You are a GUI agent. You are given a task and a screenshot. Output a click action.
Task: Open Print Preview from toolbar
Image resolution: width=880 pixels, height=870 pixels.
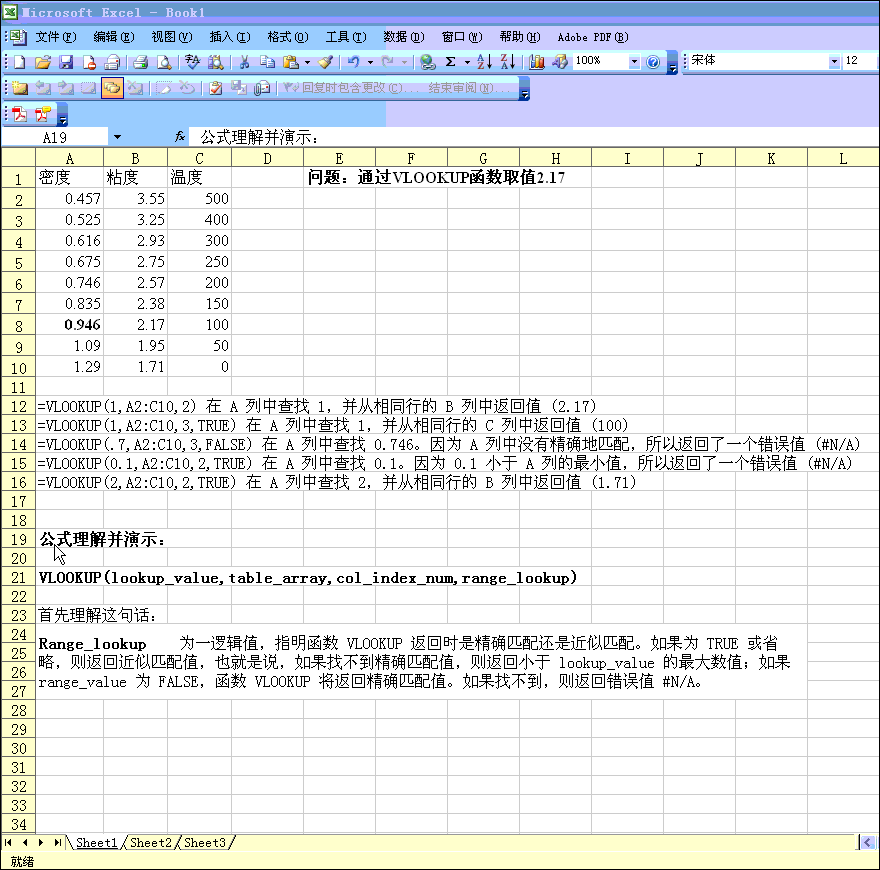(x=165, y=62)
